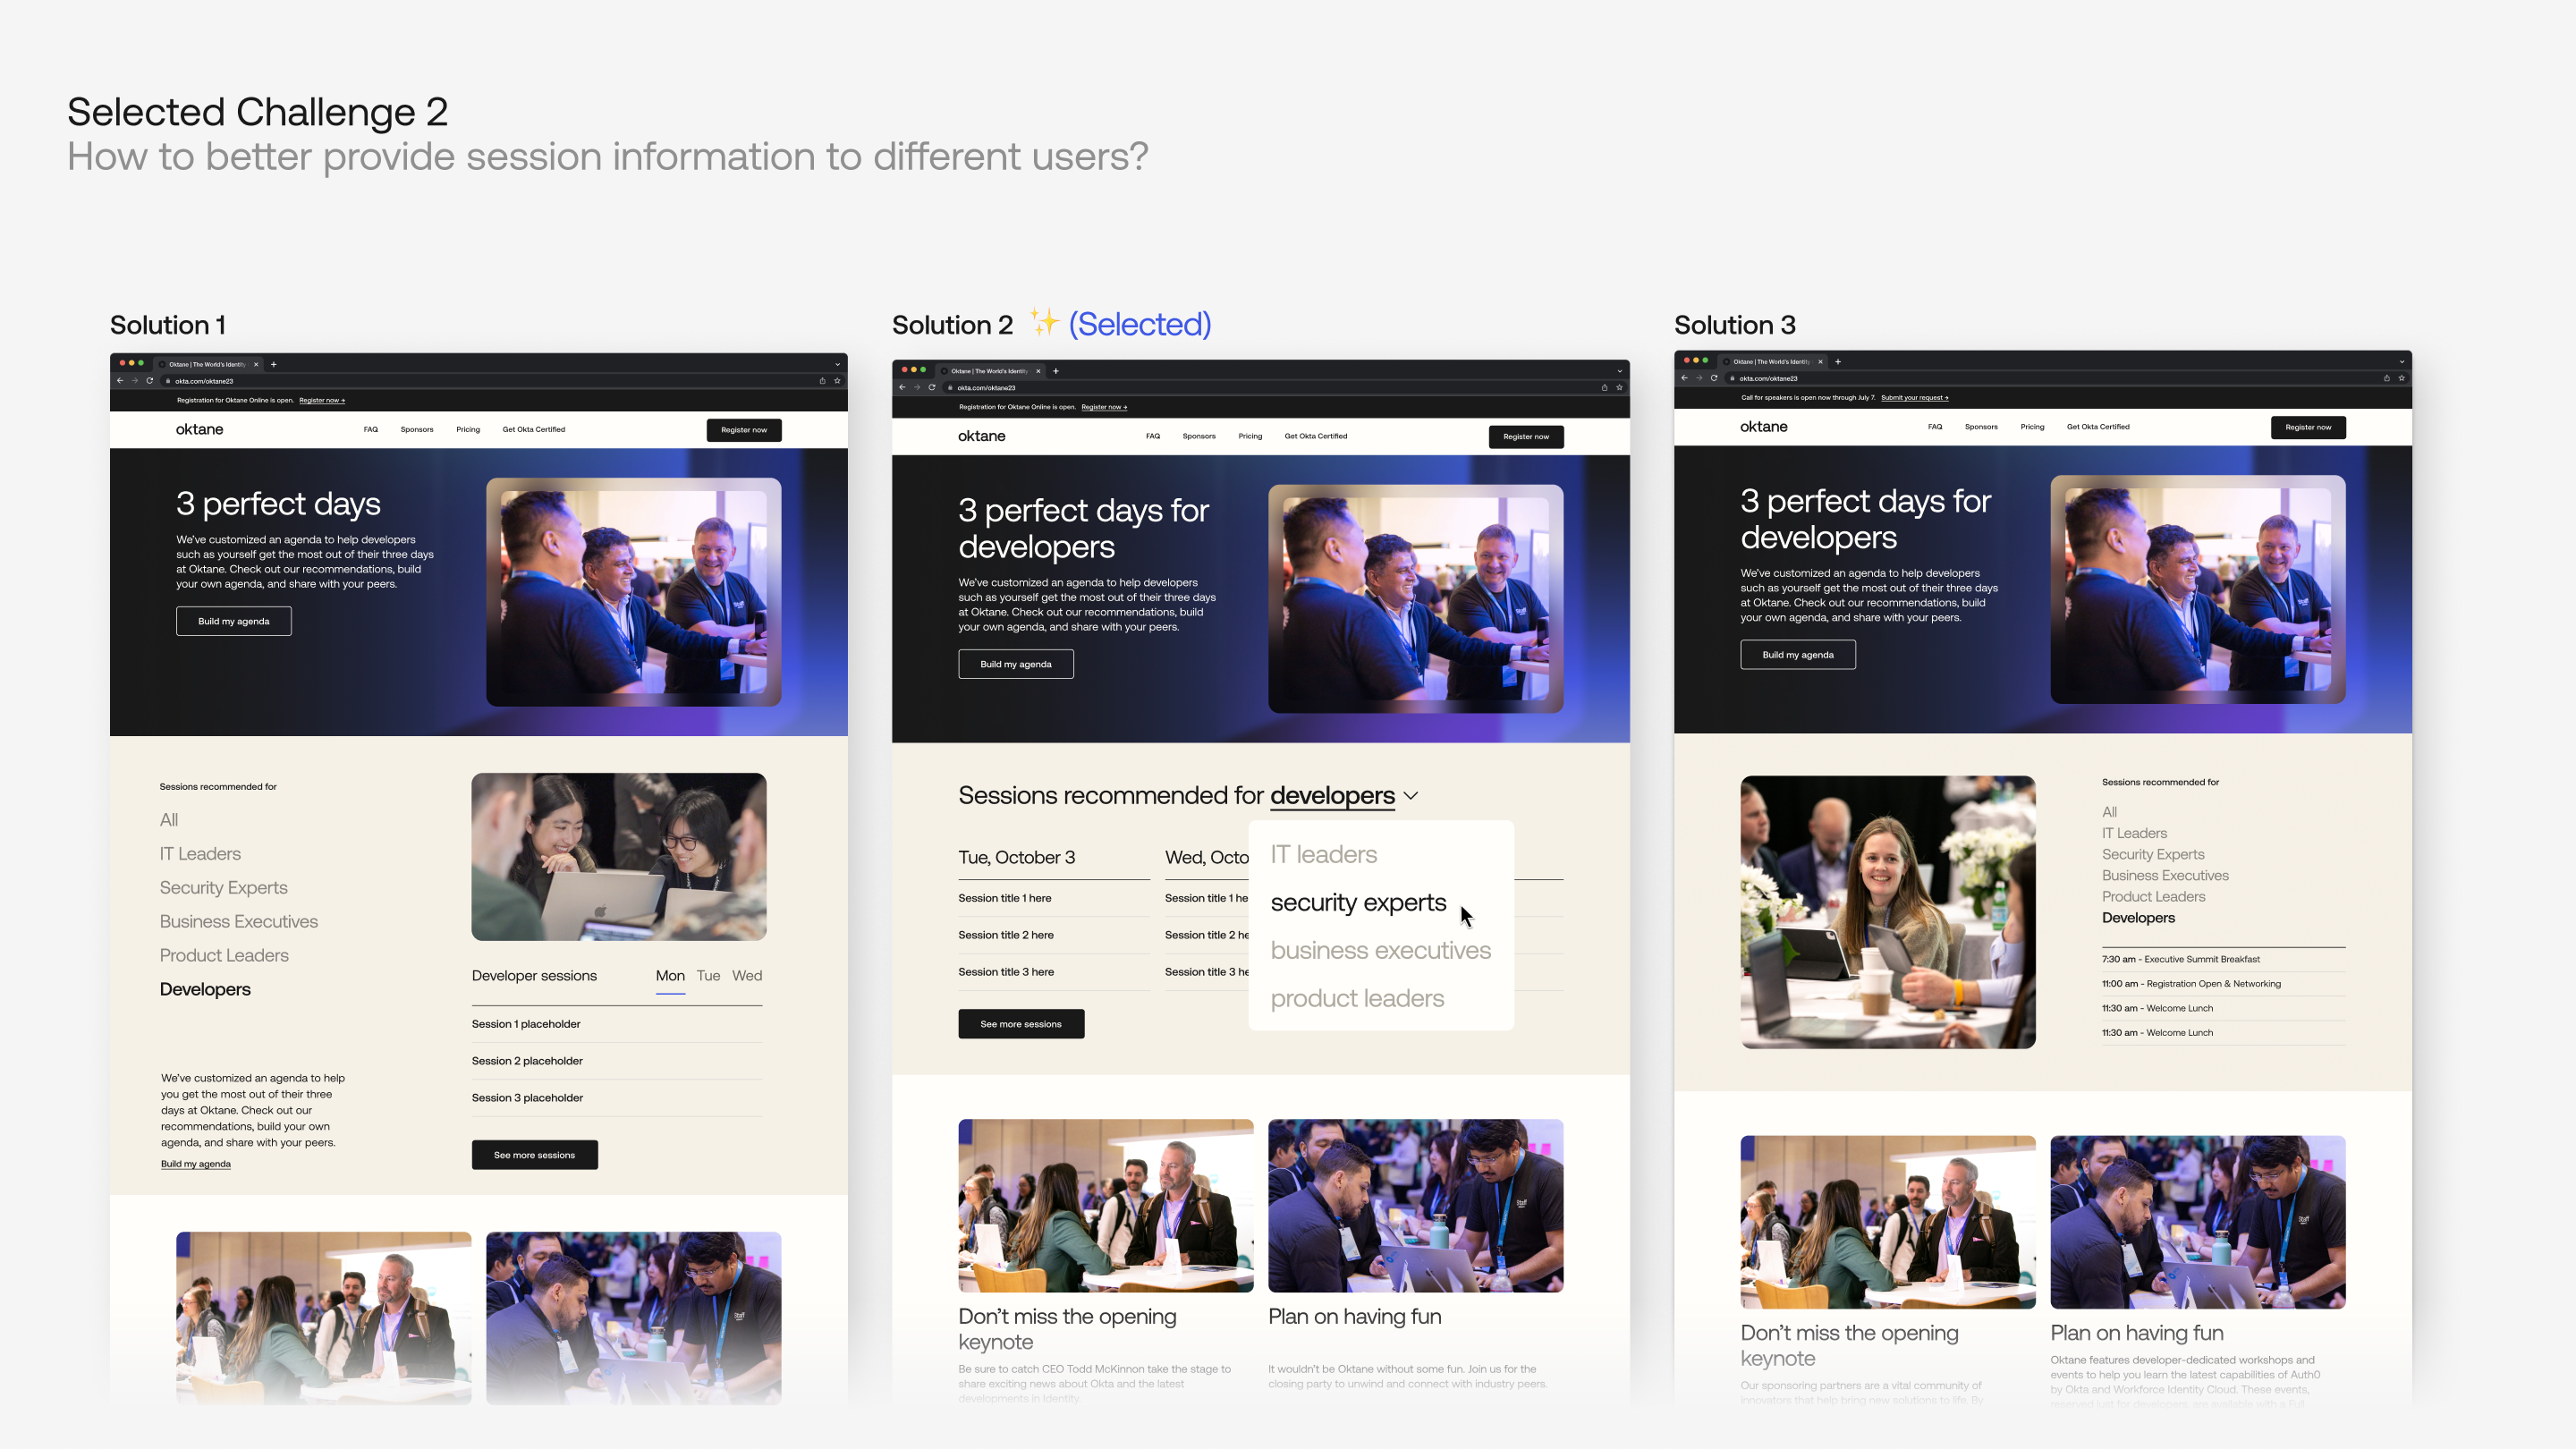2576x1449 pixels.
Task: Click Build my agenda button in Solution 3 hero
Action: click(1798, 655)
